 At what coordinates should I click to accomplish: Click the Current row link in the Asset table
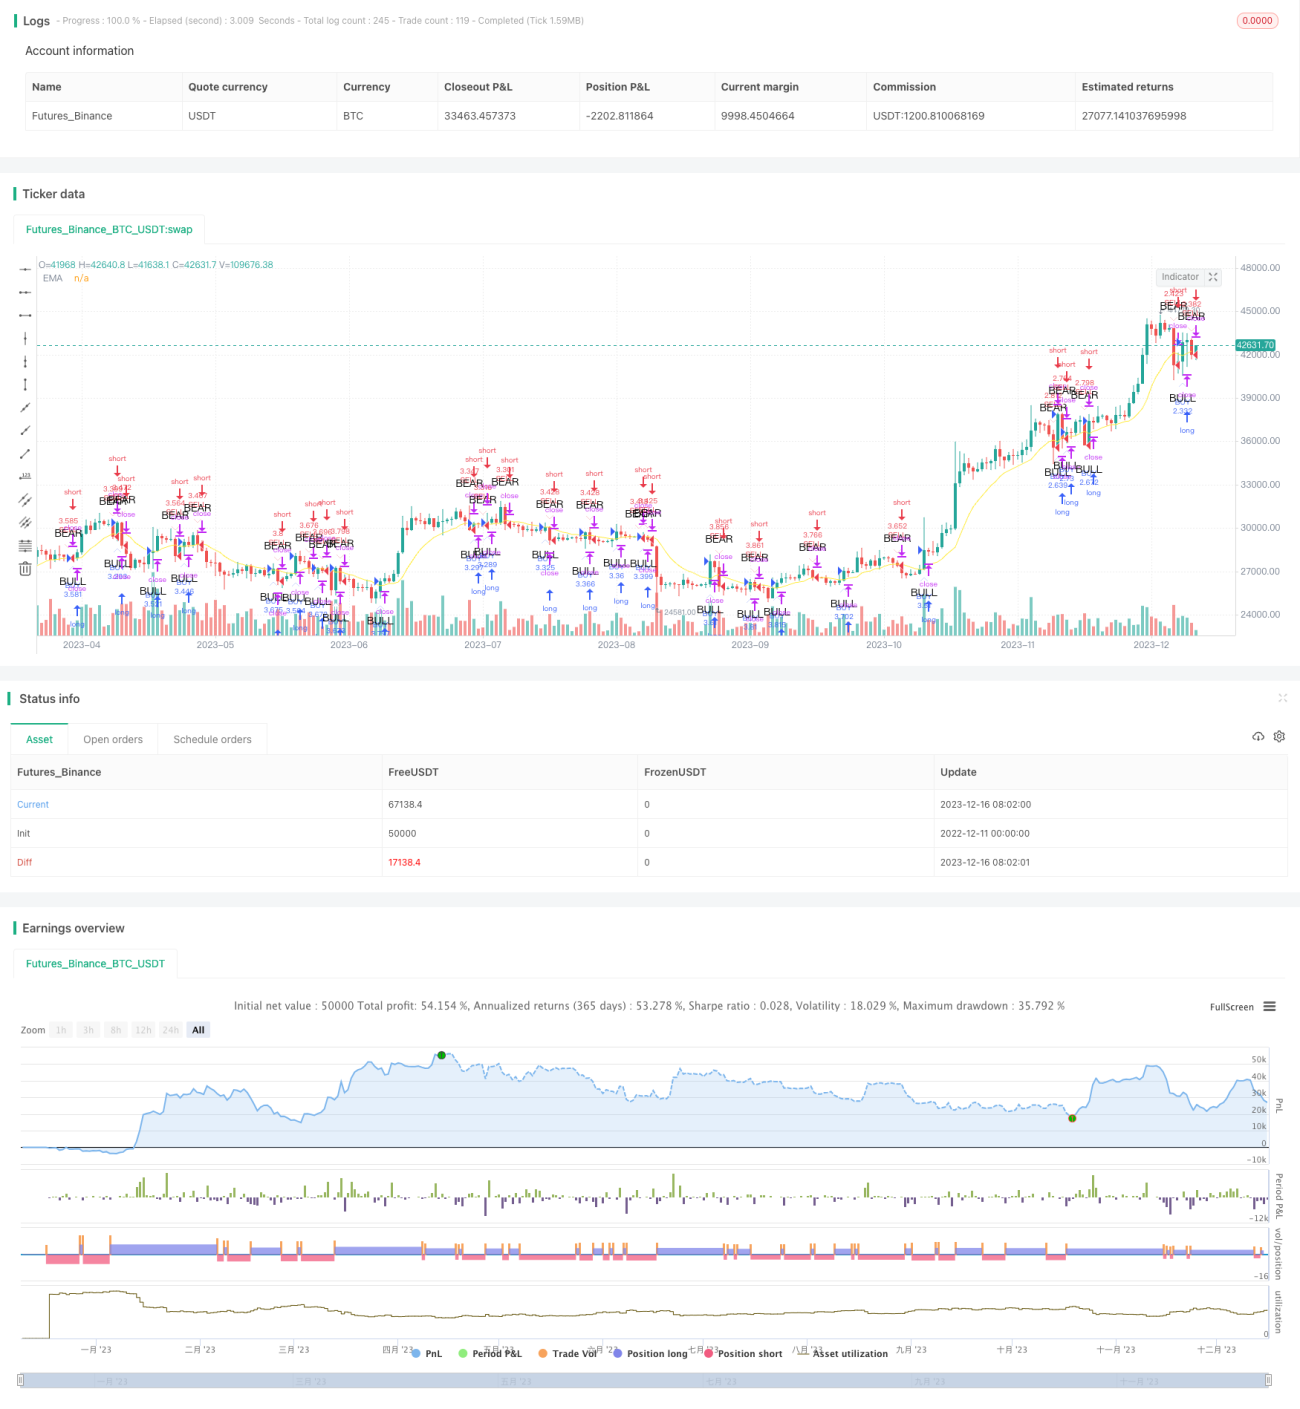[33, 804]
